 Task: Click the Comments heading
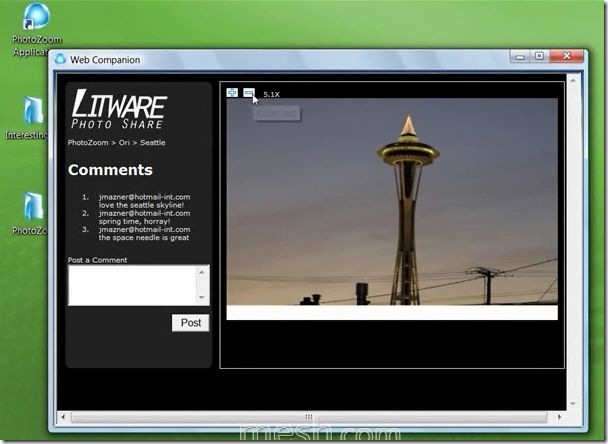point(110,170)
